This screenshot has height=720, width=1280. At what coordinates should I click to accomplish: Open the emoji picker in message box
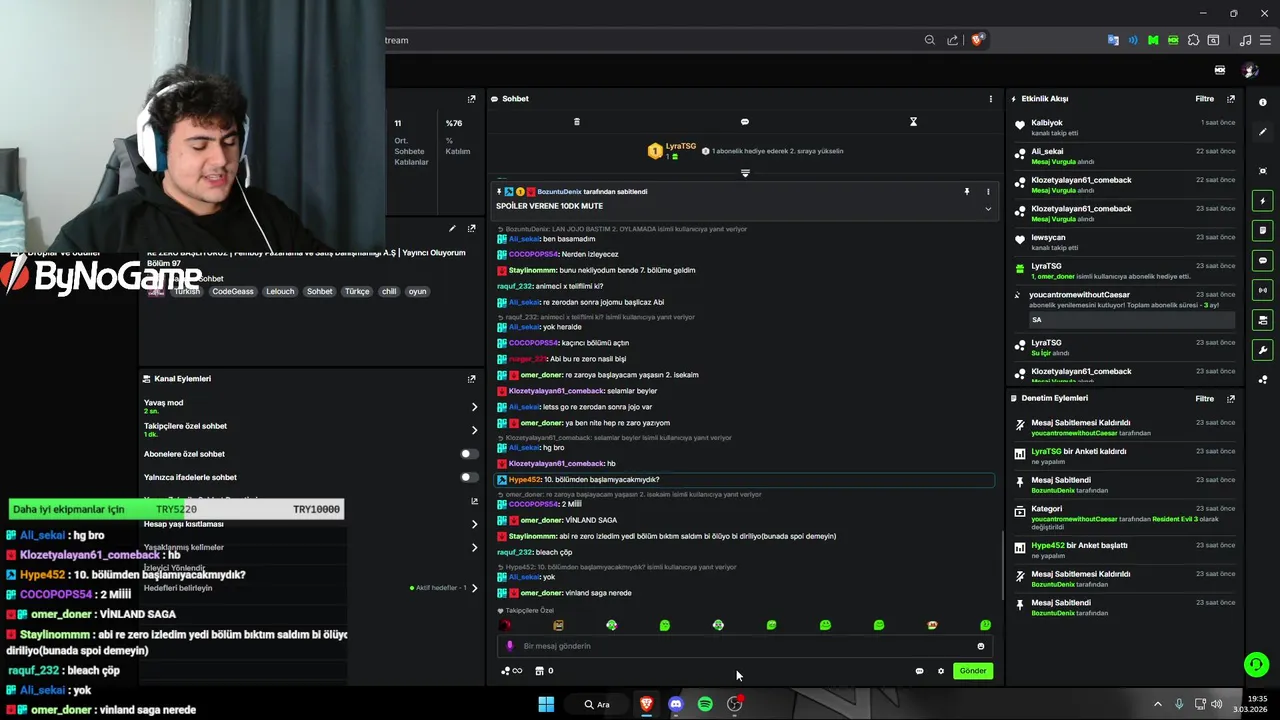980,646
